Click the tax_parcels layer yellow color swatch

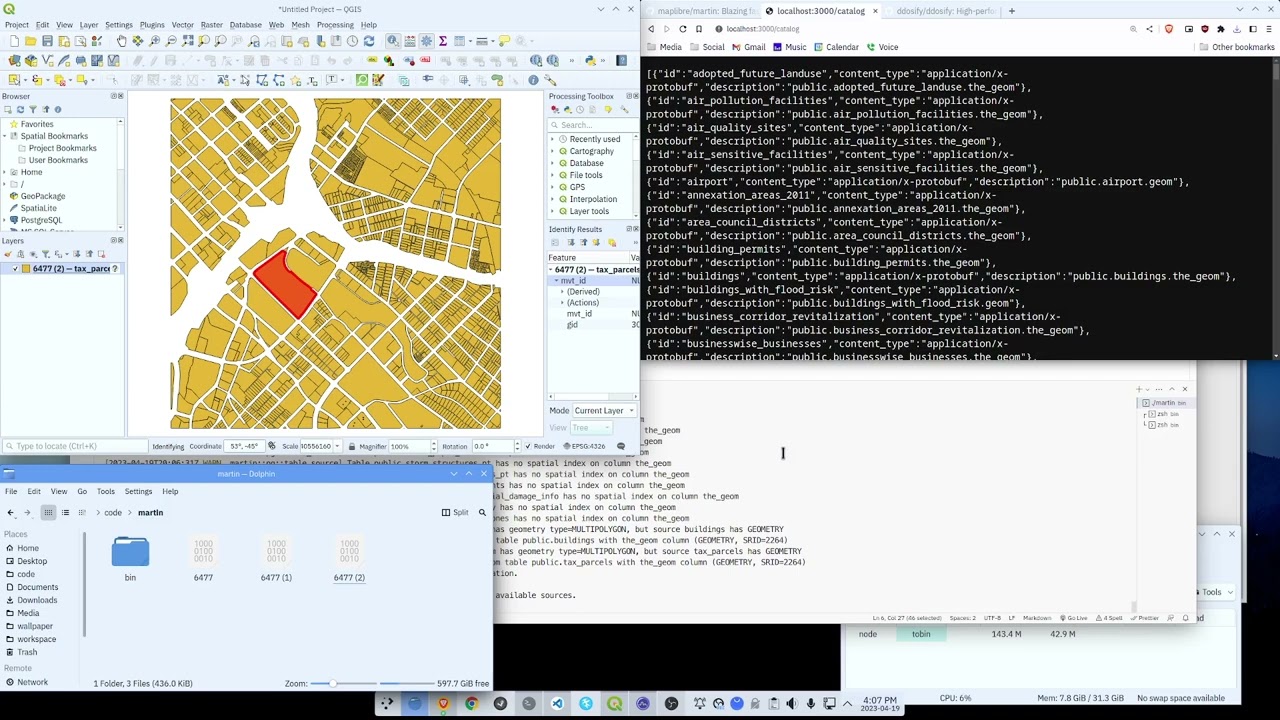click(x=26, y=268)
